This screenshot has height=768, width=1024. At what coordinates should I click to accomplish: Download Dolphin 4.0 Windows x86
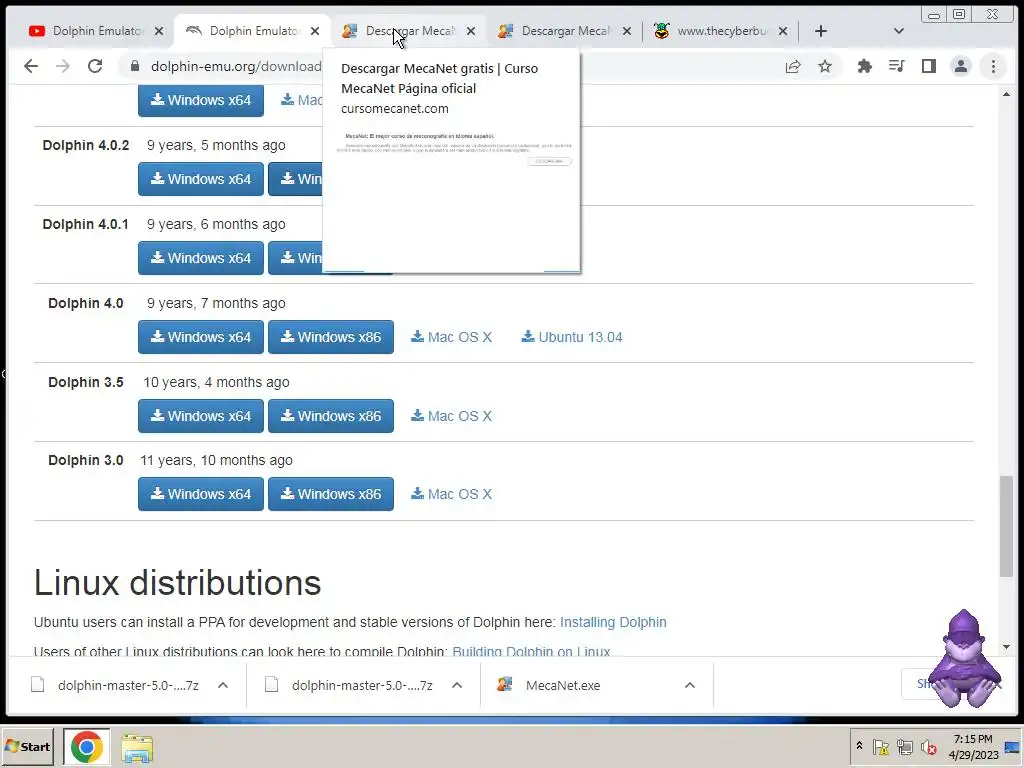[330, 337]
